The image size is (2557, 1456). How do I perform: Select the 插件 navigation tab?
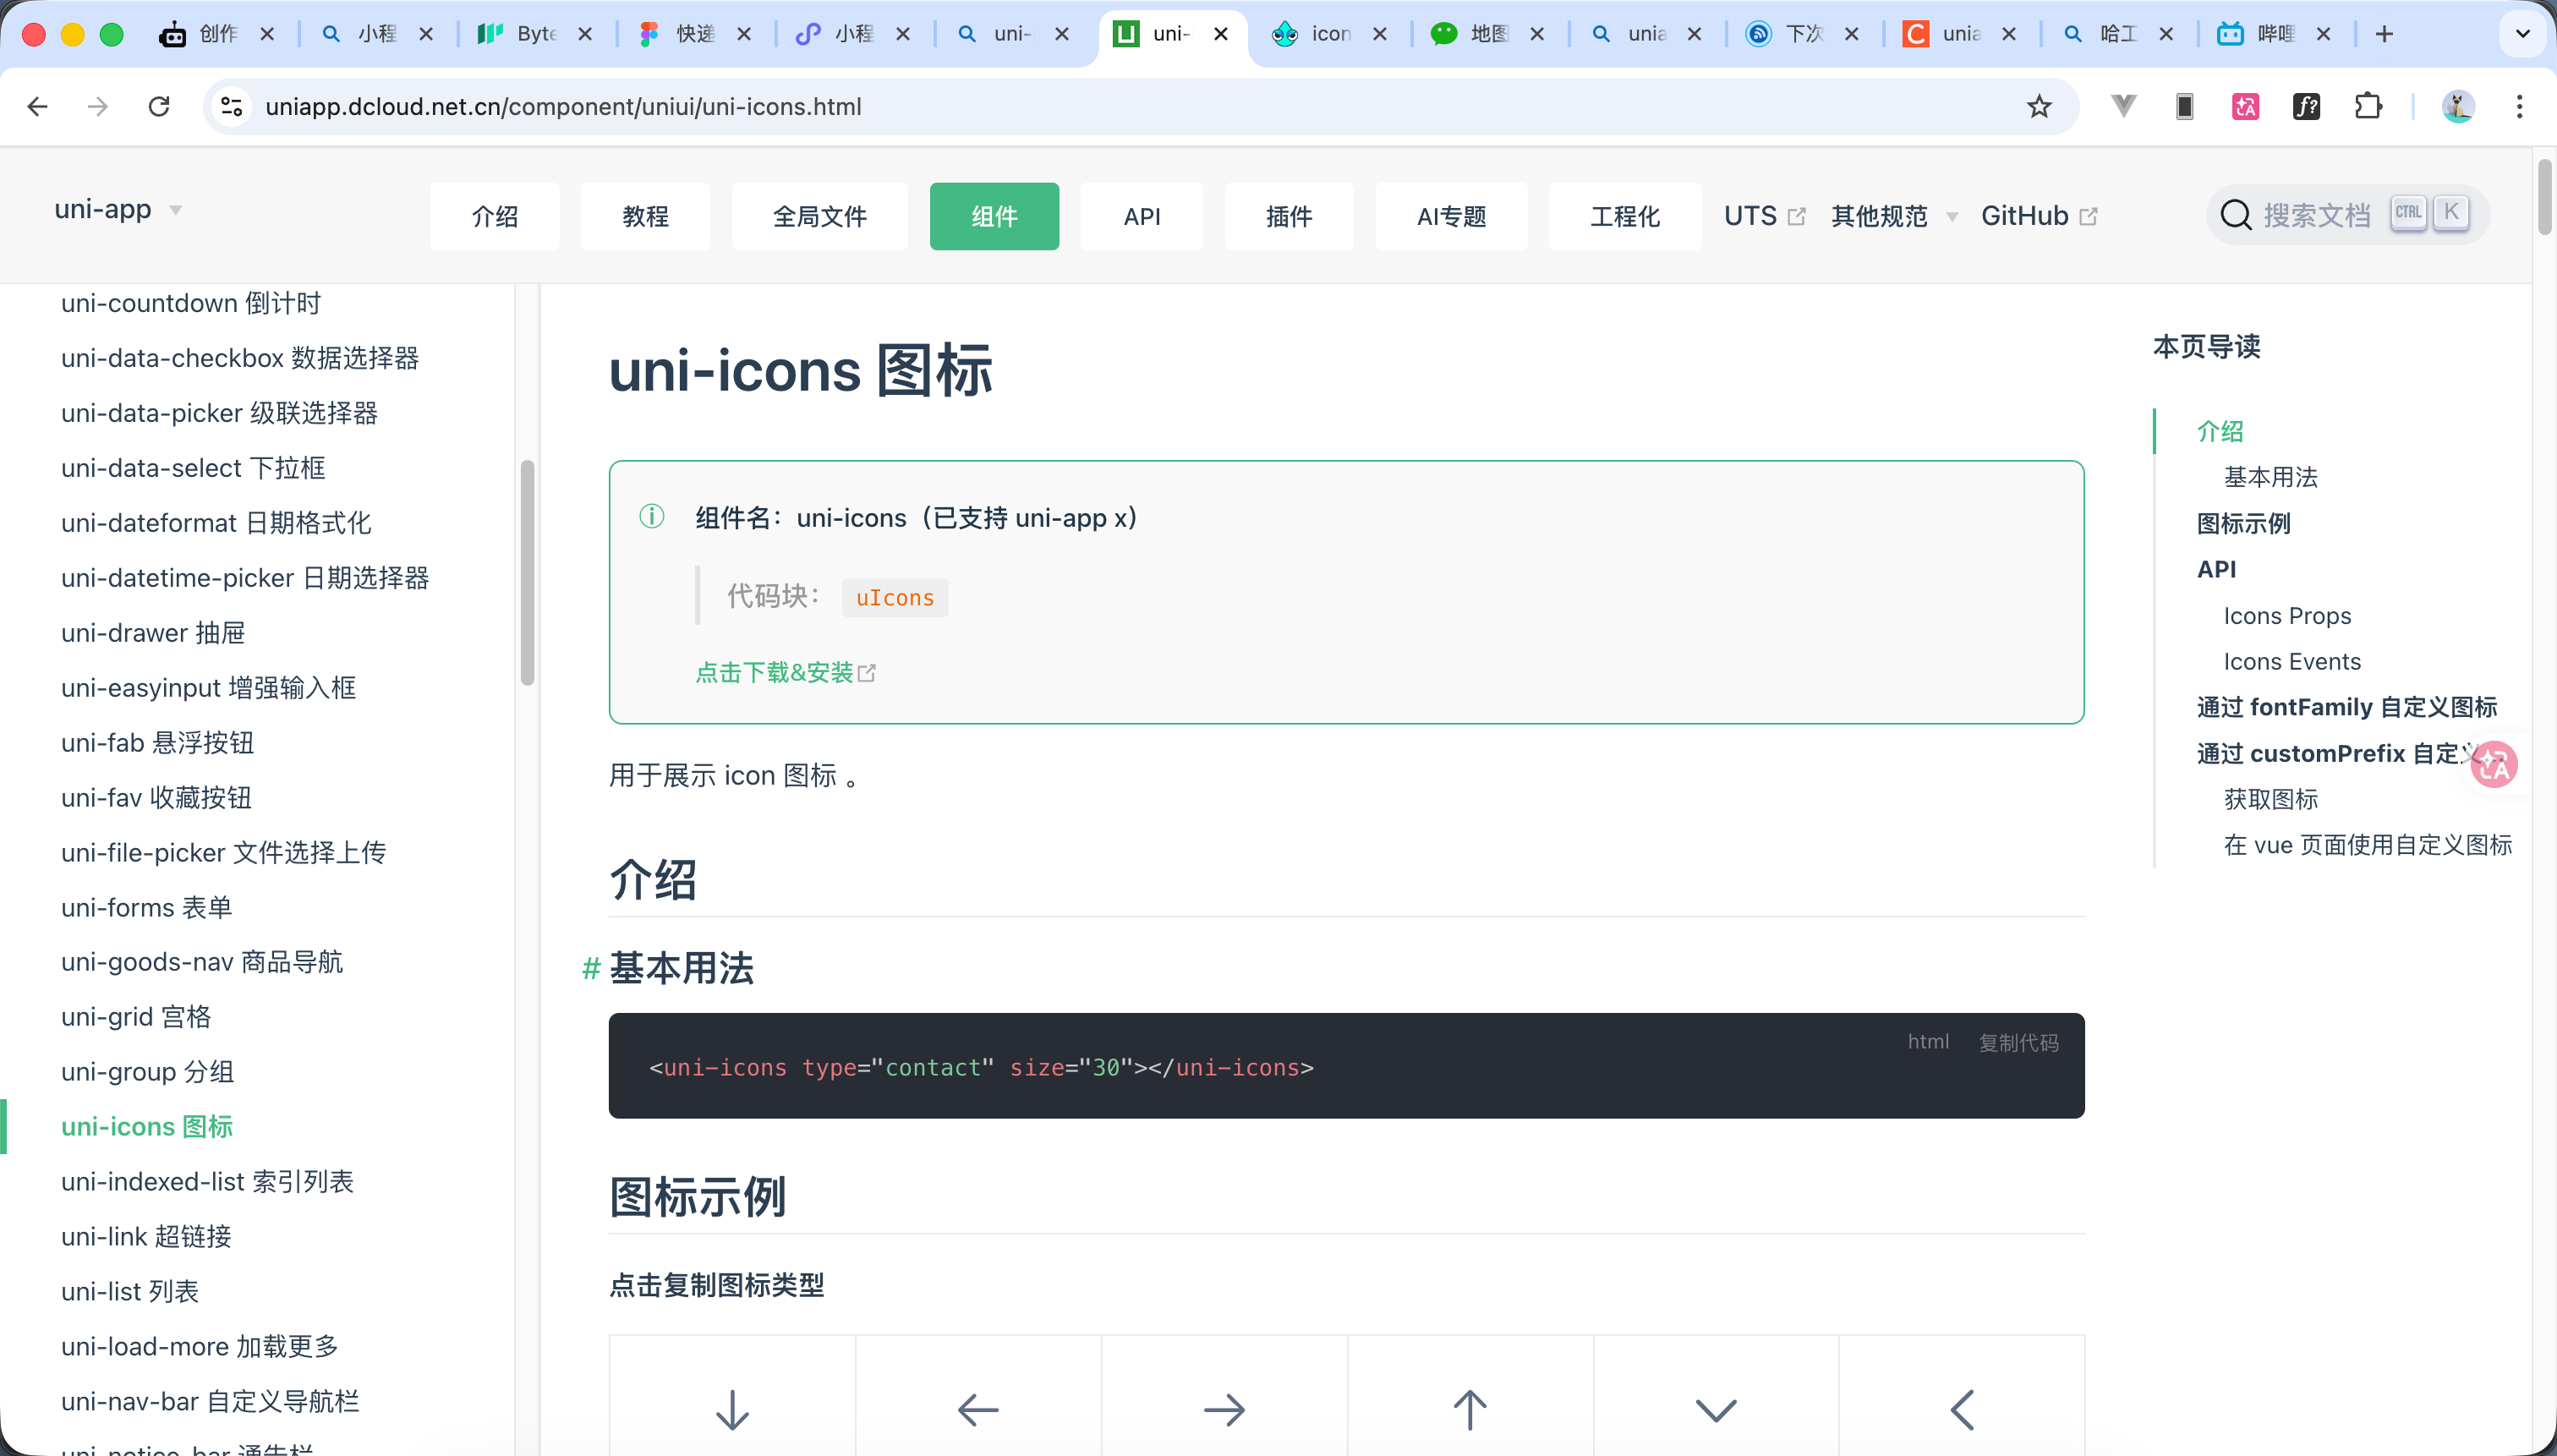[1287, 216]
